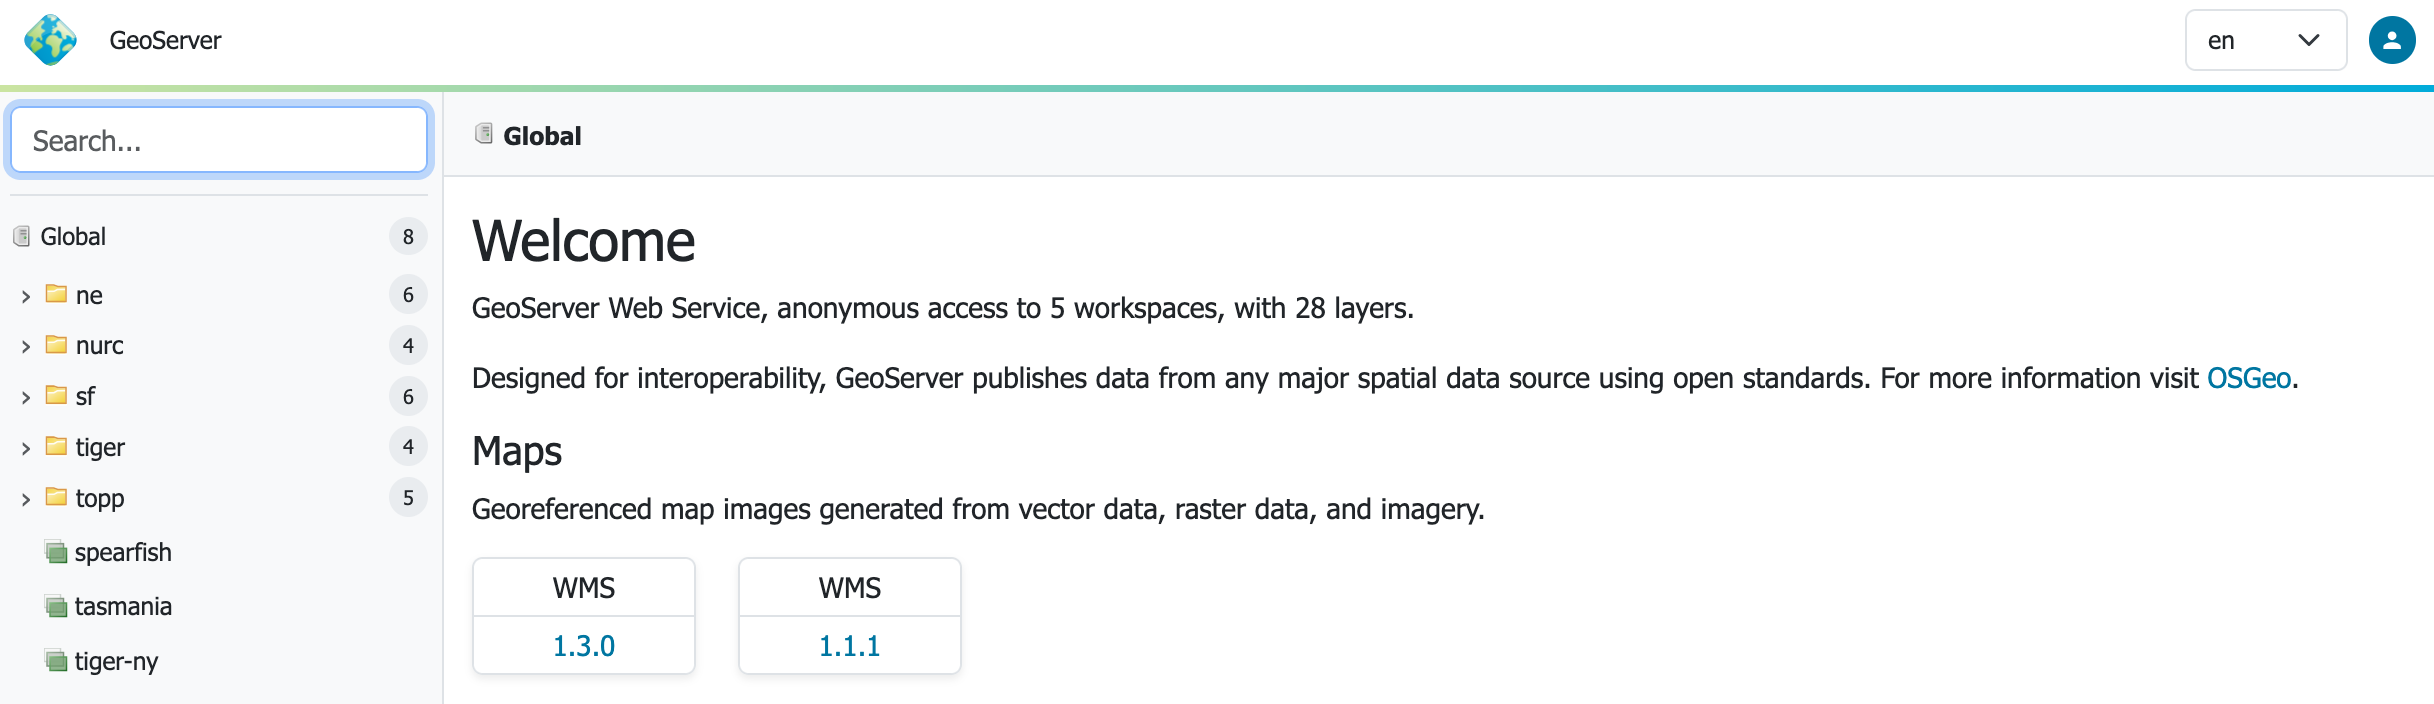Expand the sf workspace chevron

tap(26, 397)
